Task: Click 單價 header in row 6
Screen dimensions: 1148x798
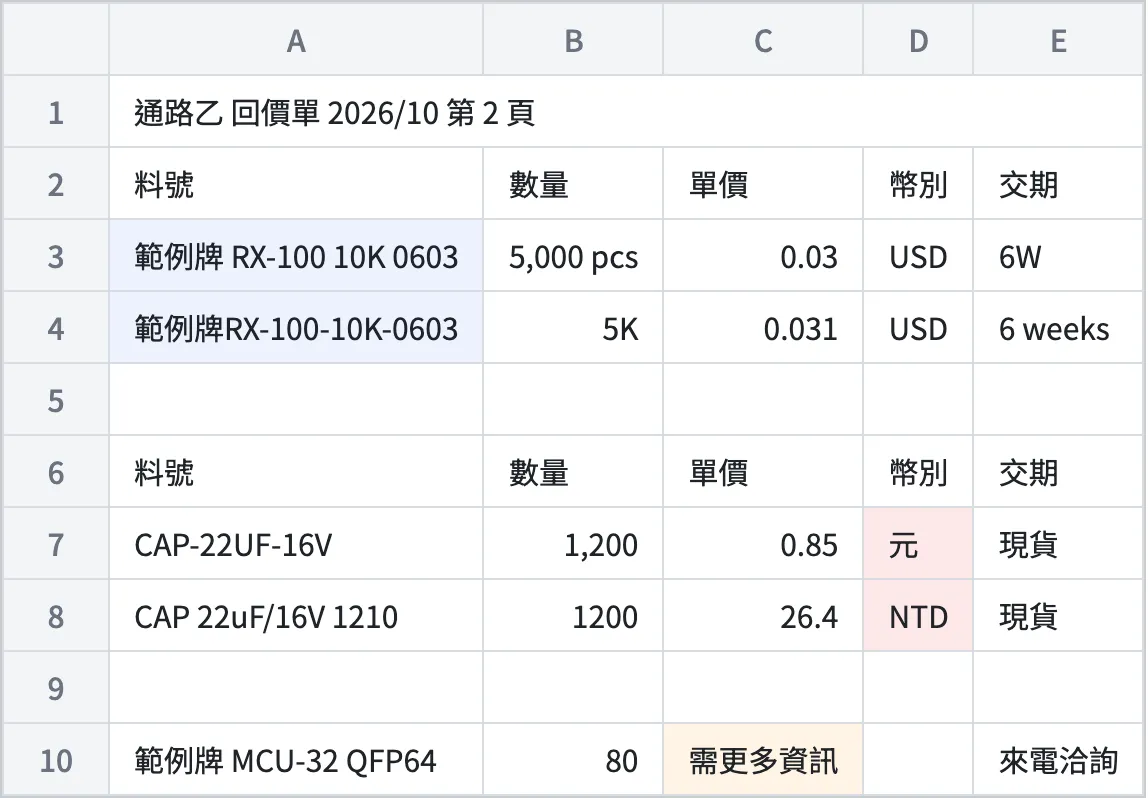Action: tap(763, 471)
